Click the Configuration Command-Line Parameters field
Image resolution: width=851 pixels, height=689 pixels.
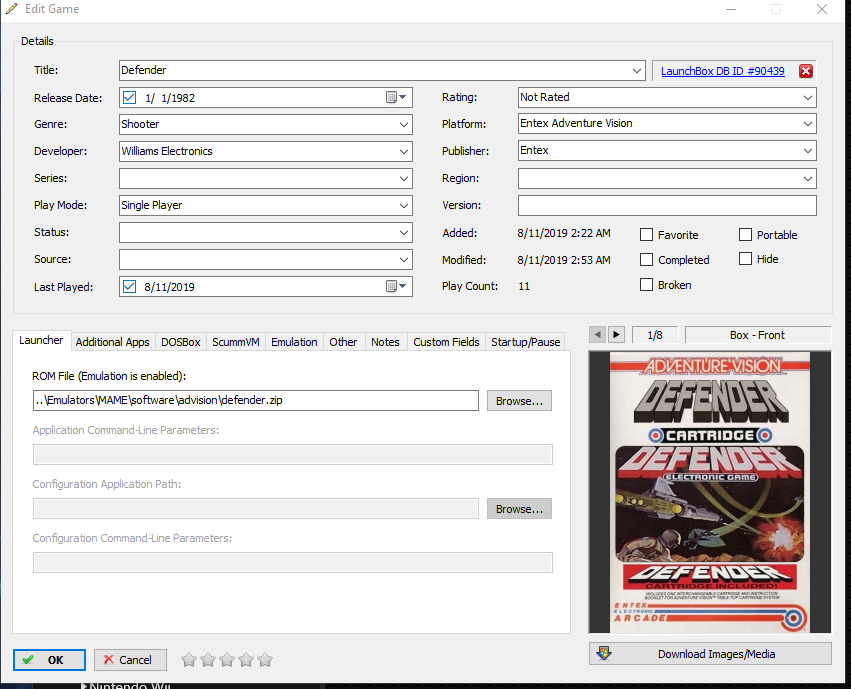pyautogui.click(x=293, y=562)
